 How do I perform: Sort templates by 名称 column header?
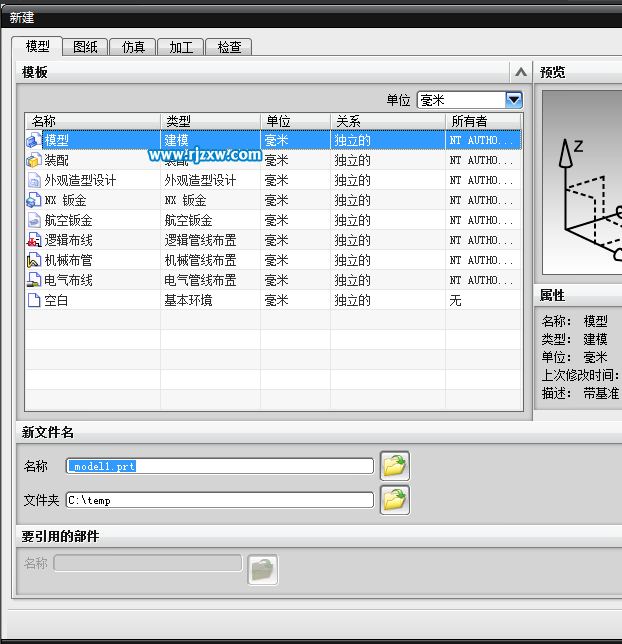pos(92,121)
